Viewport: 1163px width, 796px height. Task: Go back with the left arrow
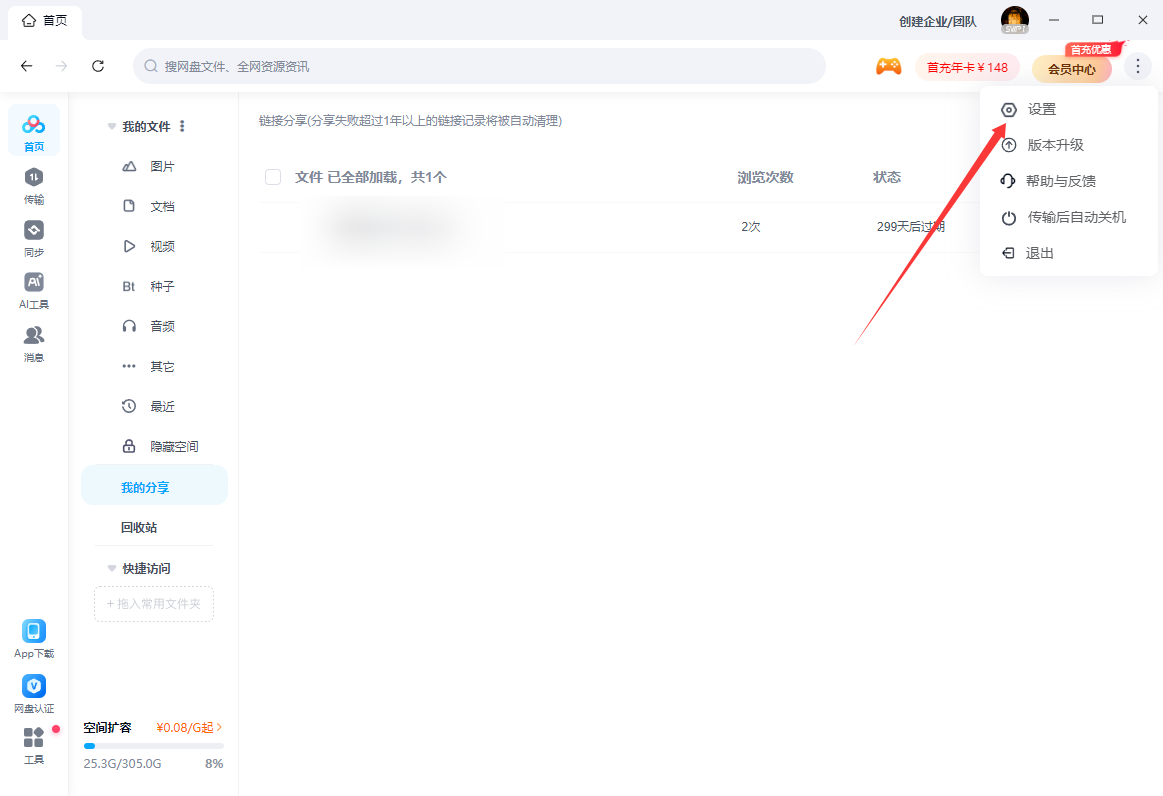pos(27,66)
